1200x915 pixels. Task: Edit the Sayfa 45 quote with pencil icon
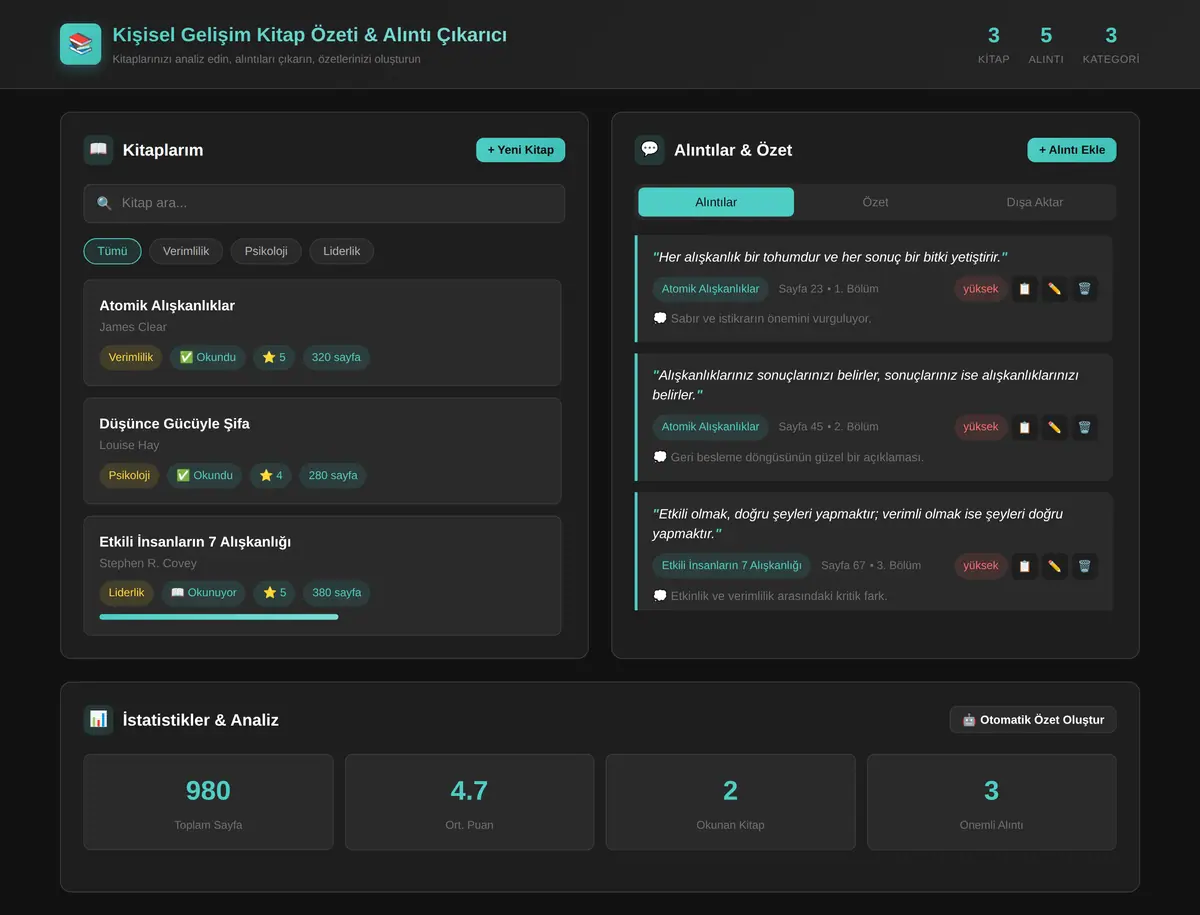click(1054, 427)
